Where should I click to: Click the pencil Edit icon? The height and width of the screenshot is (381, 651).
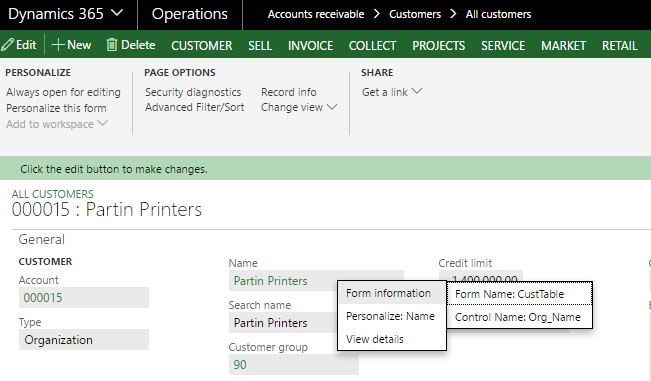(7, 45)
